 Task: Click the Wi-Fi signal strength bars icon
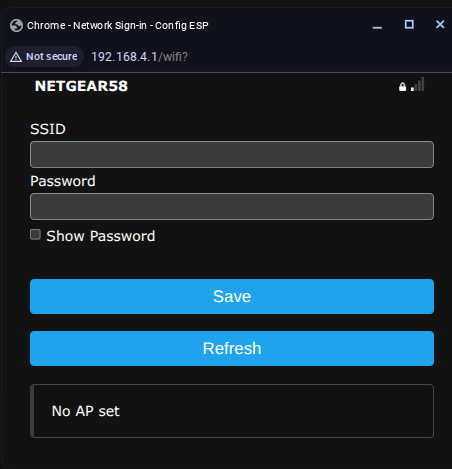click(418, 84)
